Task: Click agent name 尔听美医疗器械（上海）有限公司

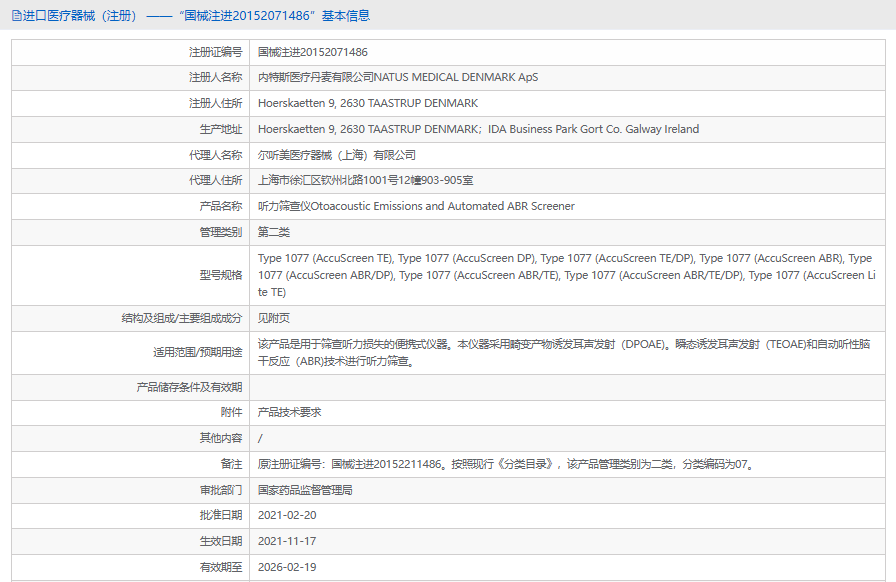Action: (x=337, y=155)
